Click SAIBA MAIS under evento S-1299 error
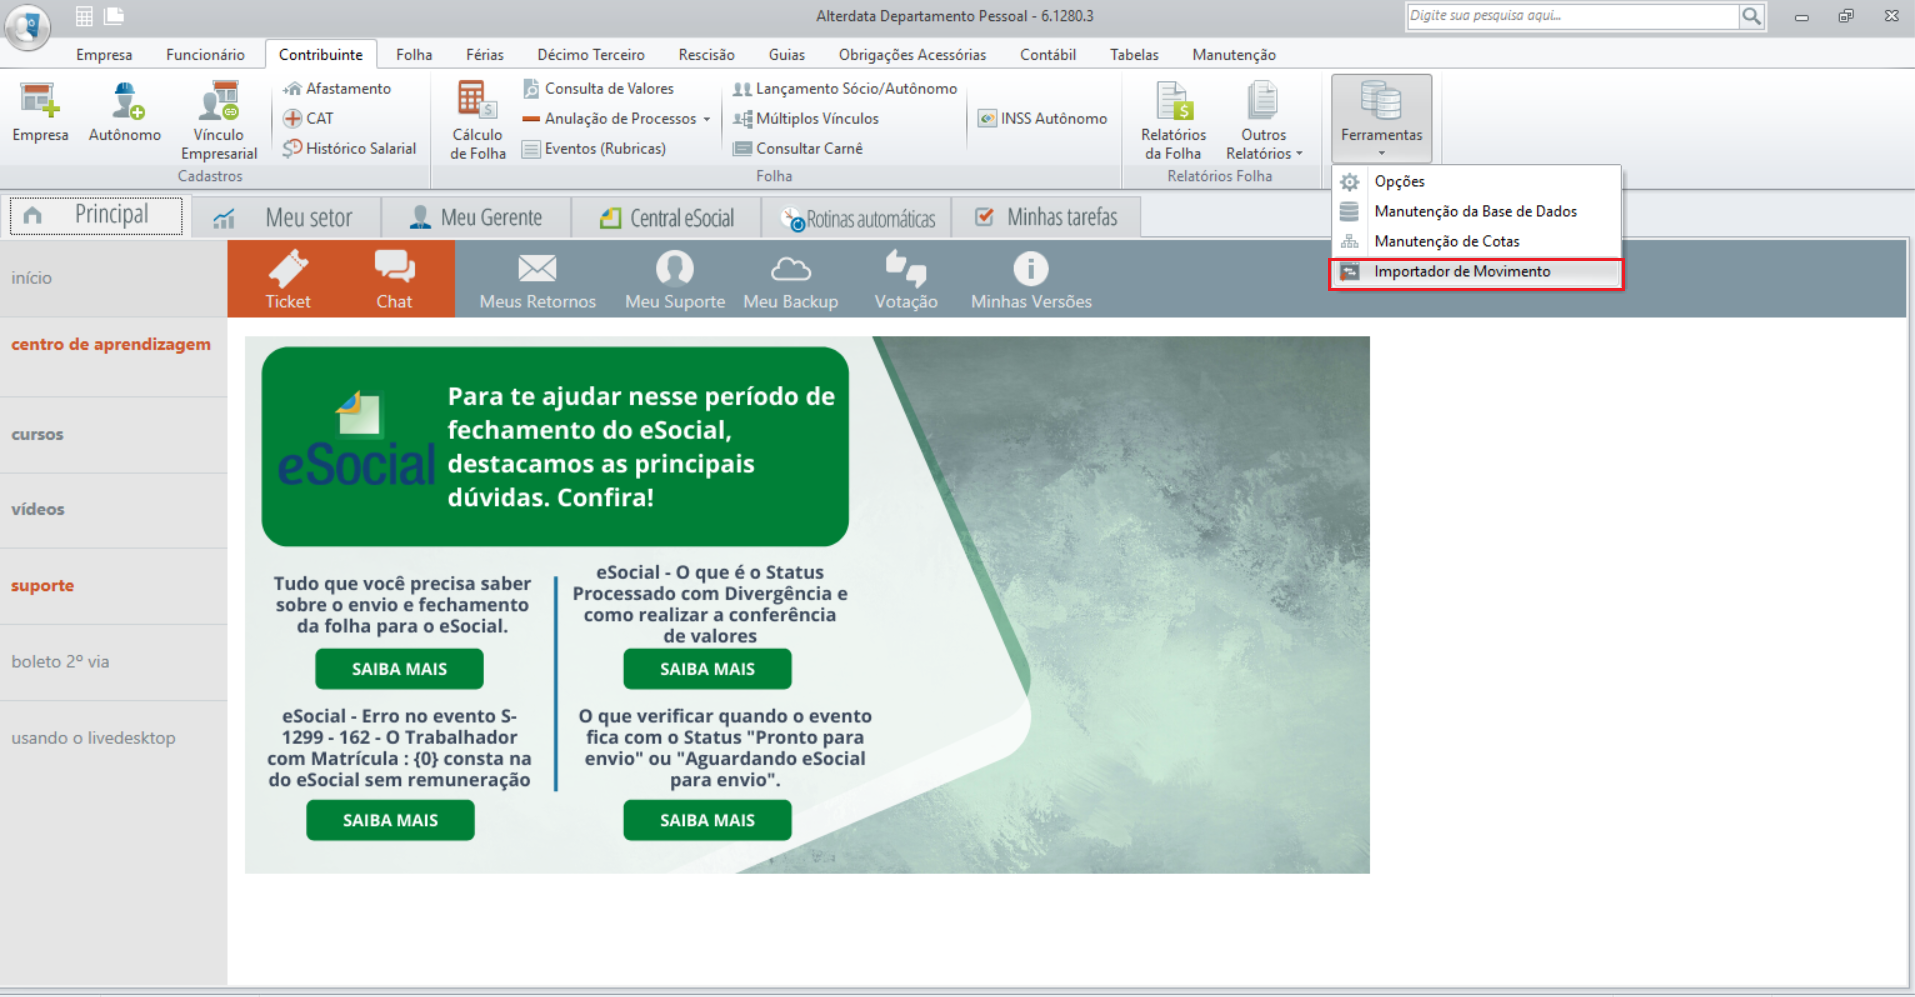 390,820
